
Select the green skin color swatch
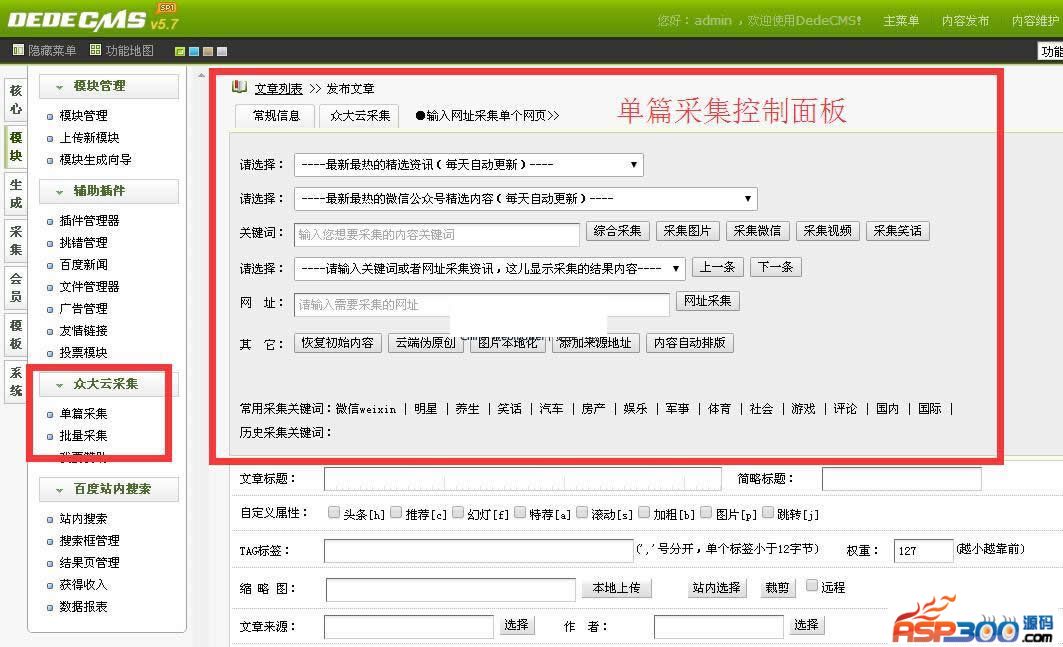pyautogui.click(x=180, y=52)
